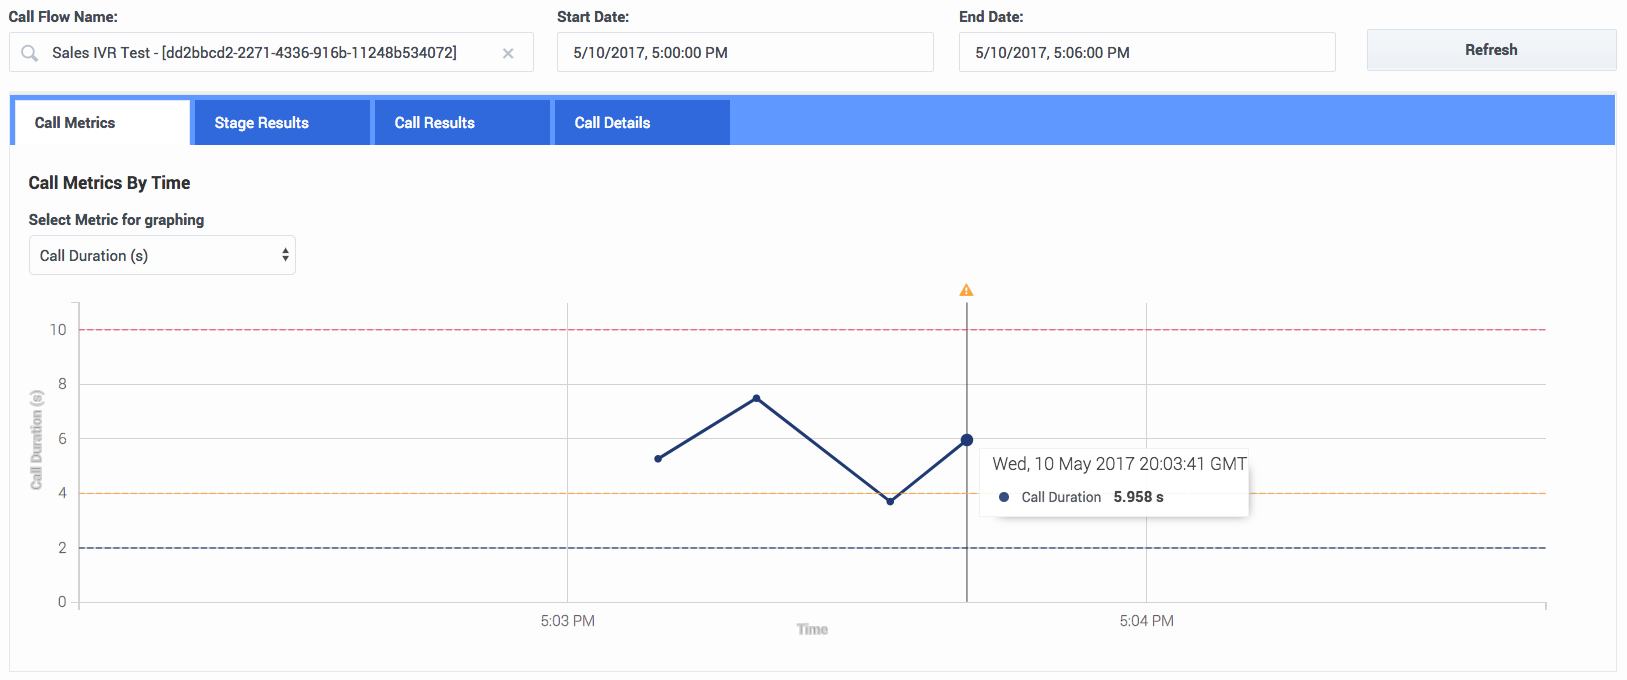The height and width of the screenshot is (680, 1627).
Task: Click the Start Date field
Action: (x=745, y=53)
